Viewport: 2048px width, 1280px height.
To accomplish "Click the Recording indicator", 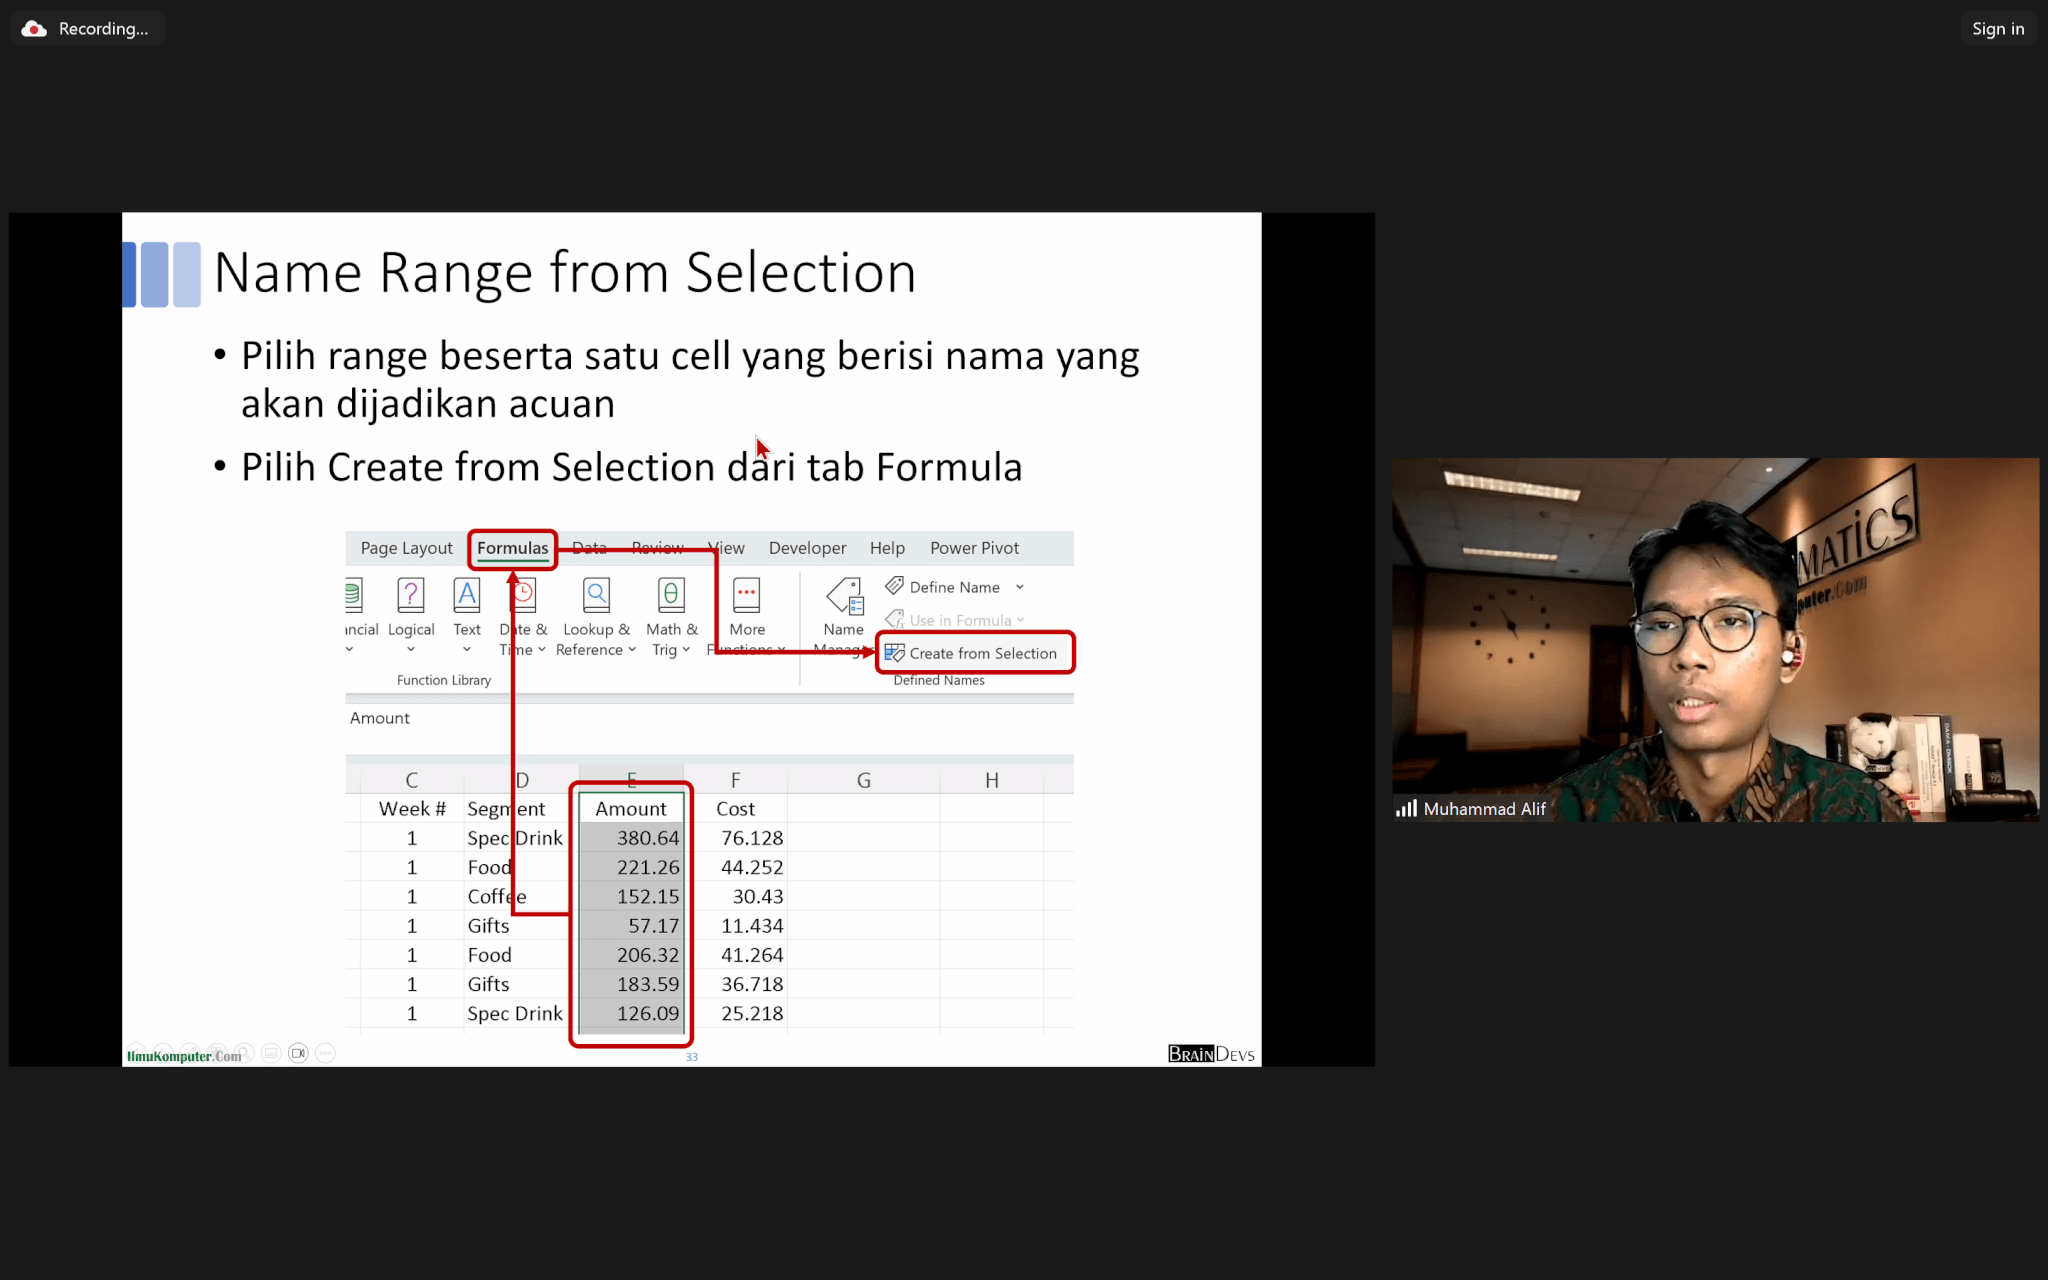I will [x=88, y=29].
